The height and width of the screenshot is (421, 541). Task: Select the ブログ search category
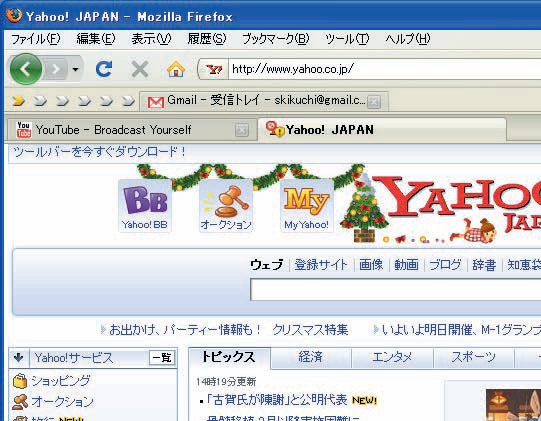tap(445, 265)
